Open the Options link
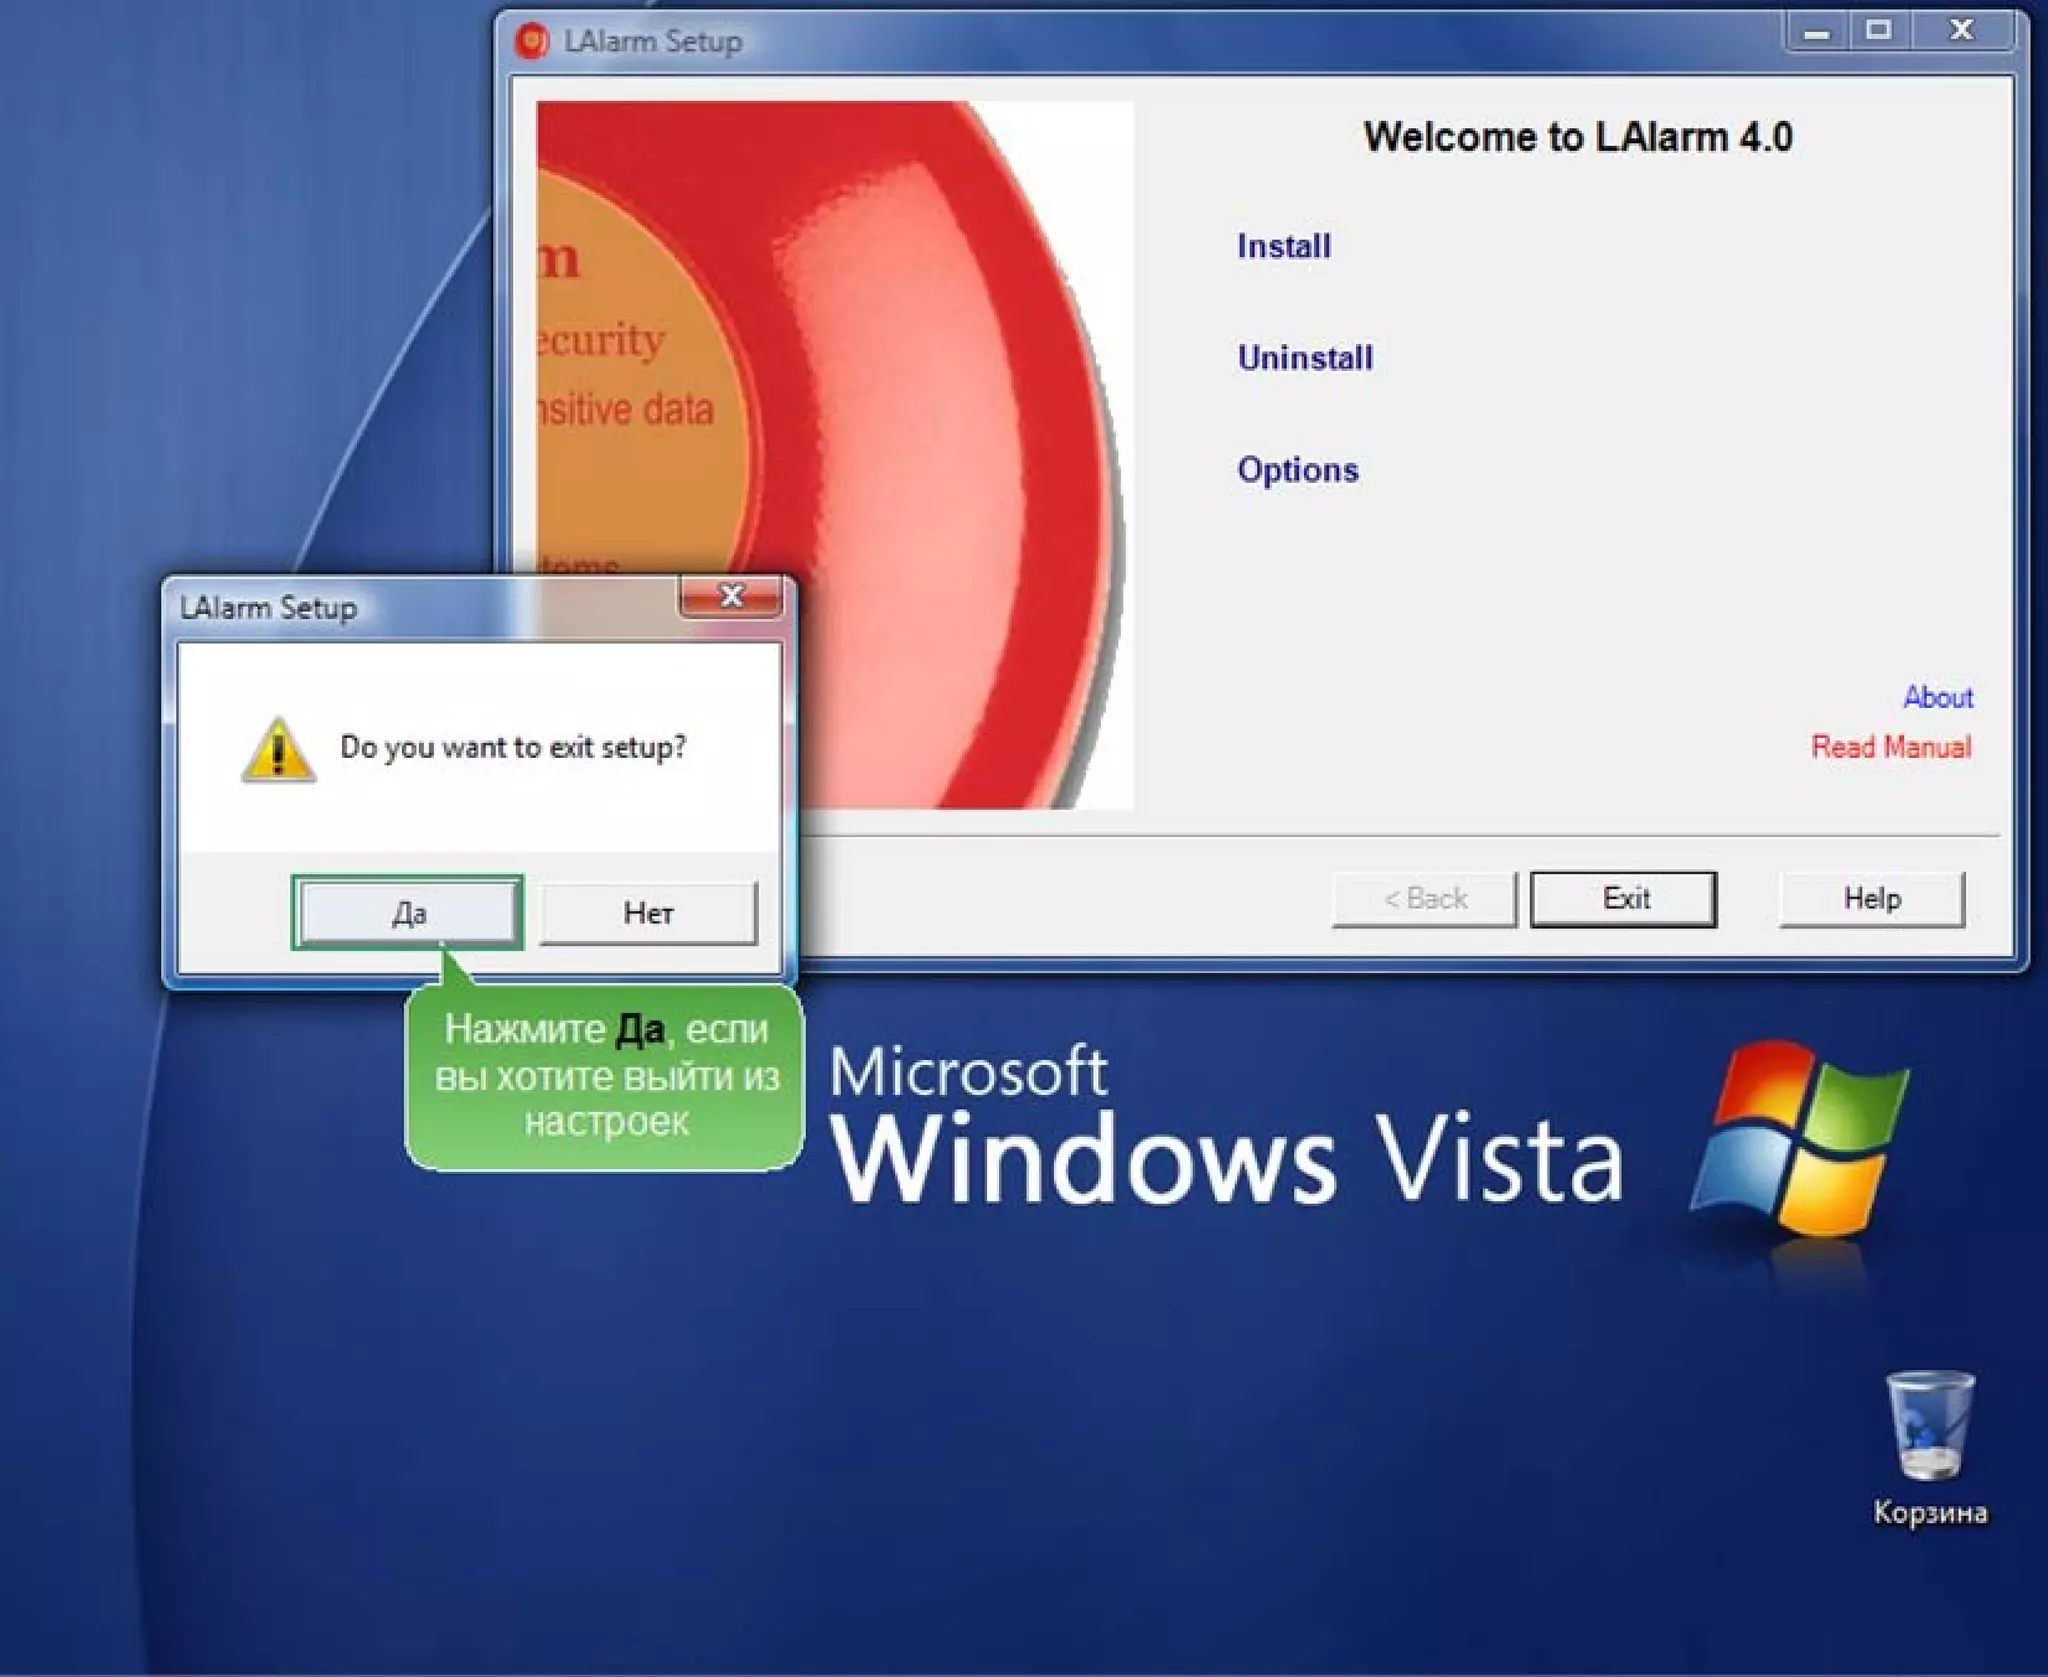The height and width of the screenshot is (1677, 2048). pos(1297,470)
